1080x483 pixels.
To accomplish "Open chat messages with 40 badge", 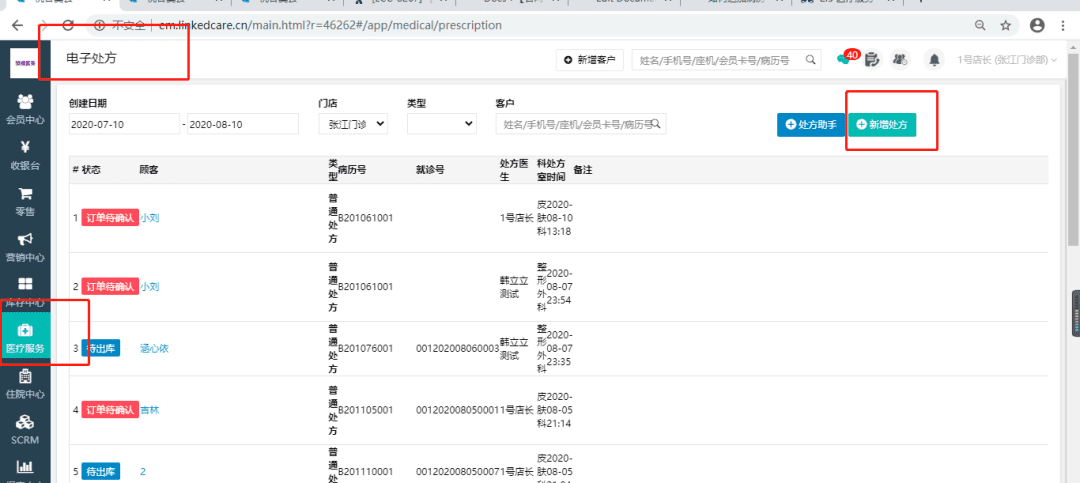I will (845, 60).
